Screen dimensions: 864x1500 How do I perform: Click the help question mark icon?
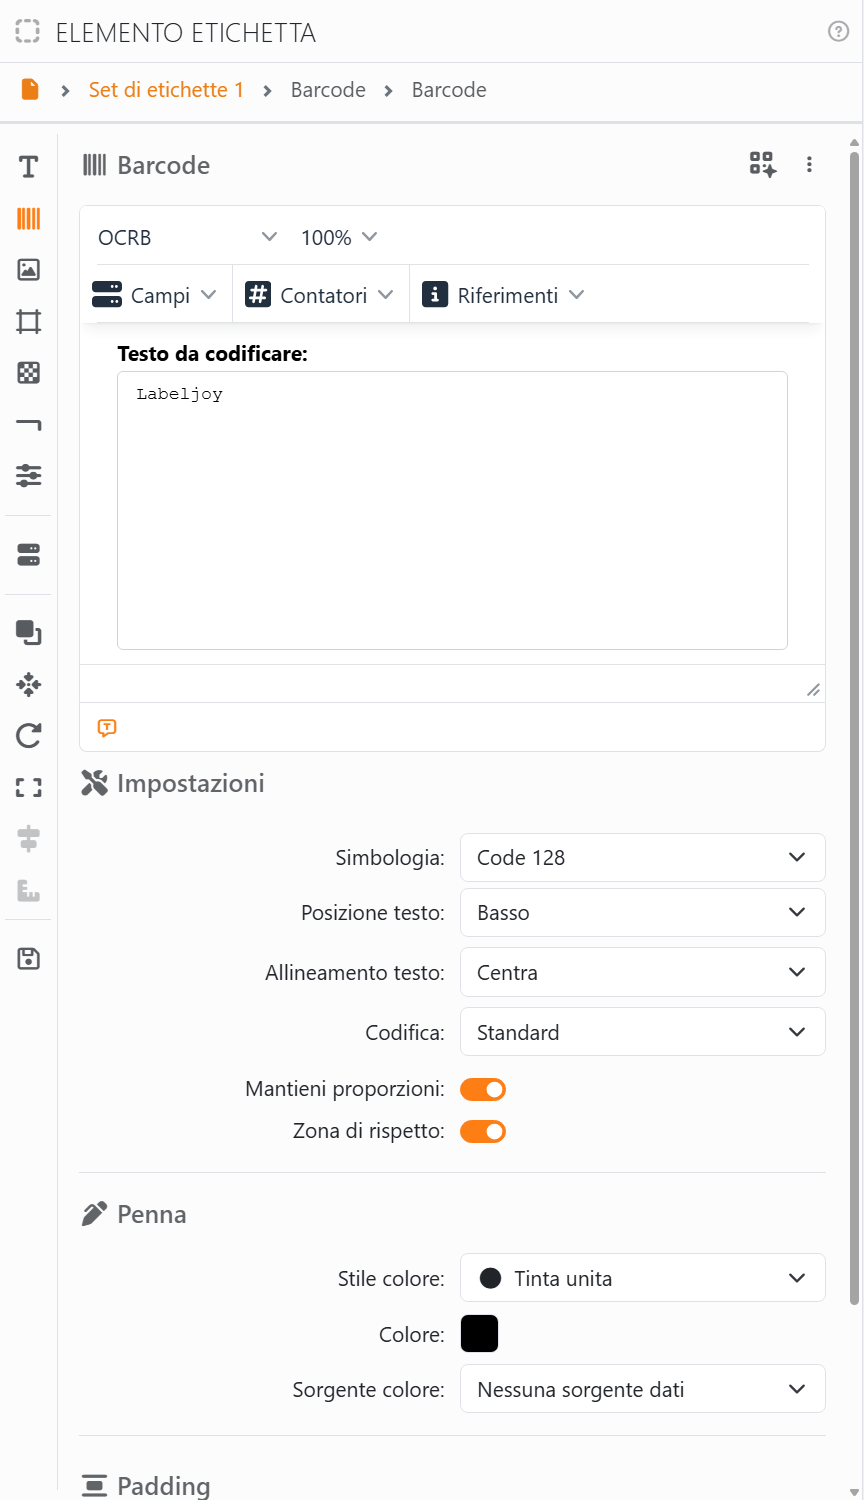pyautogui.click(x=839, y=32)
